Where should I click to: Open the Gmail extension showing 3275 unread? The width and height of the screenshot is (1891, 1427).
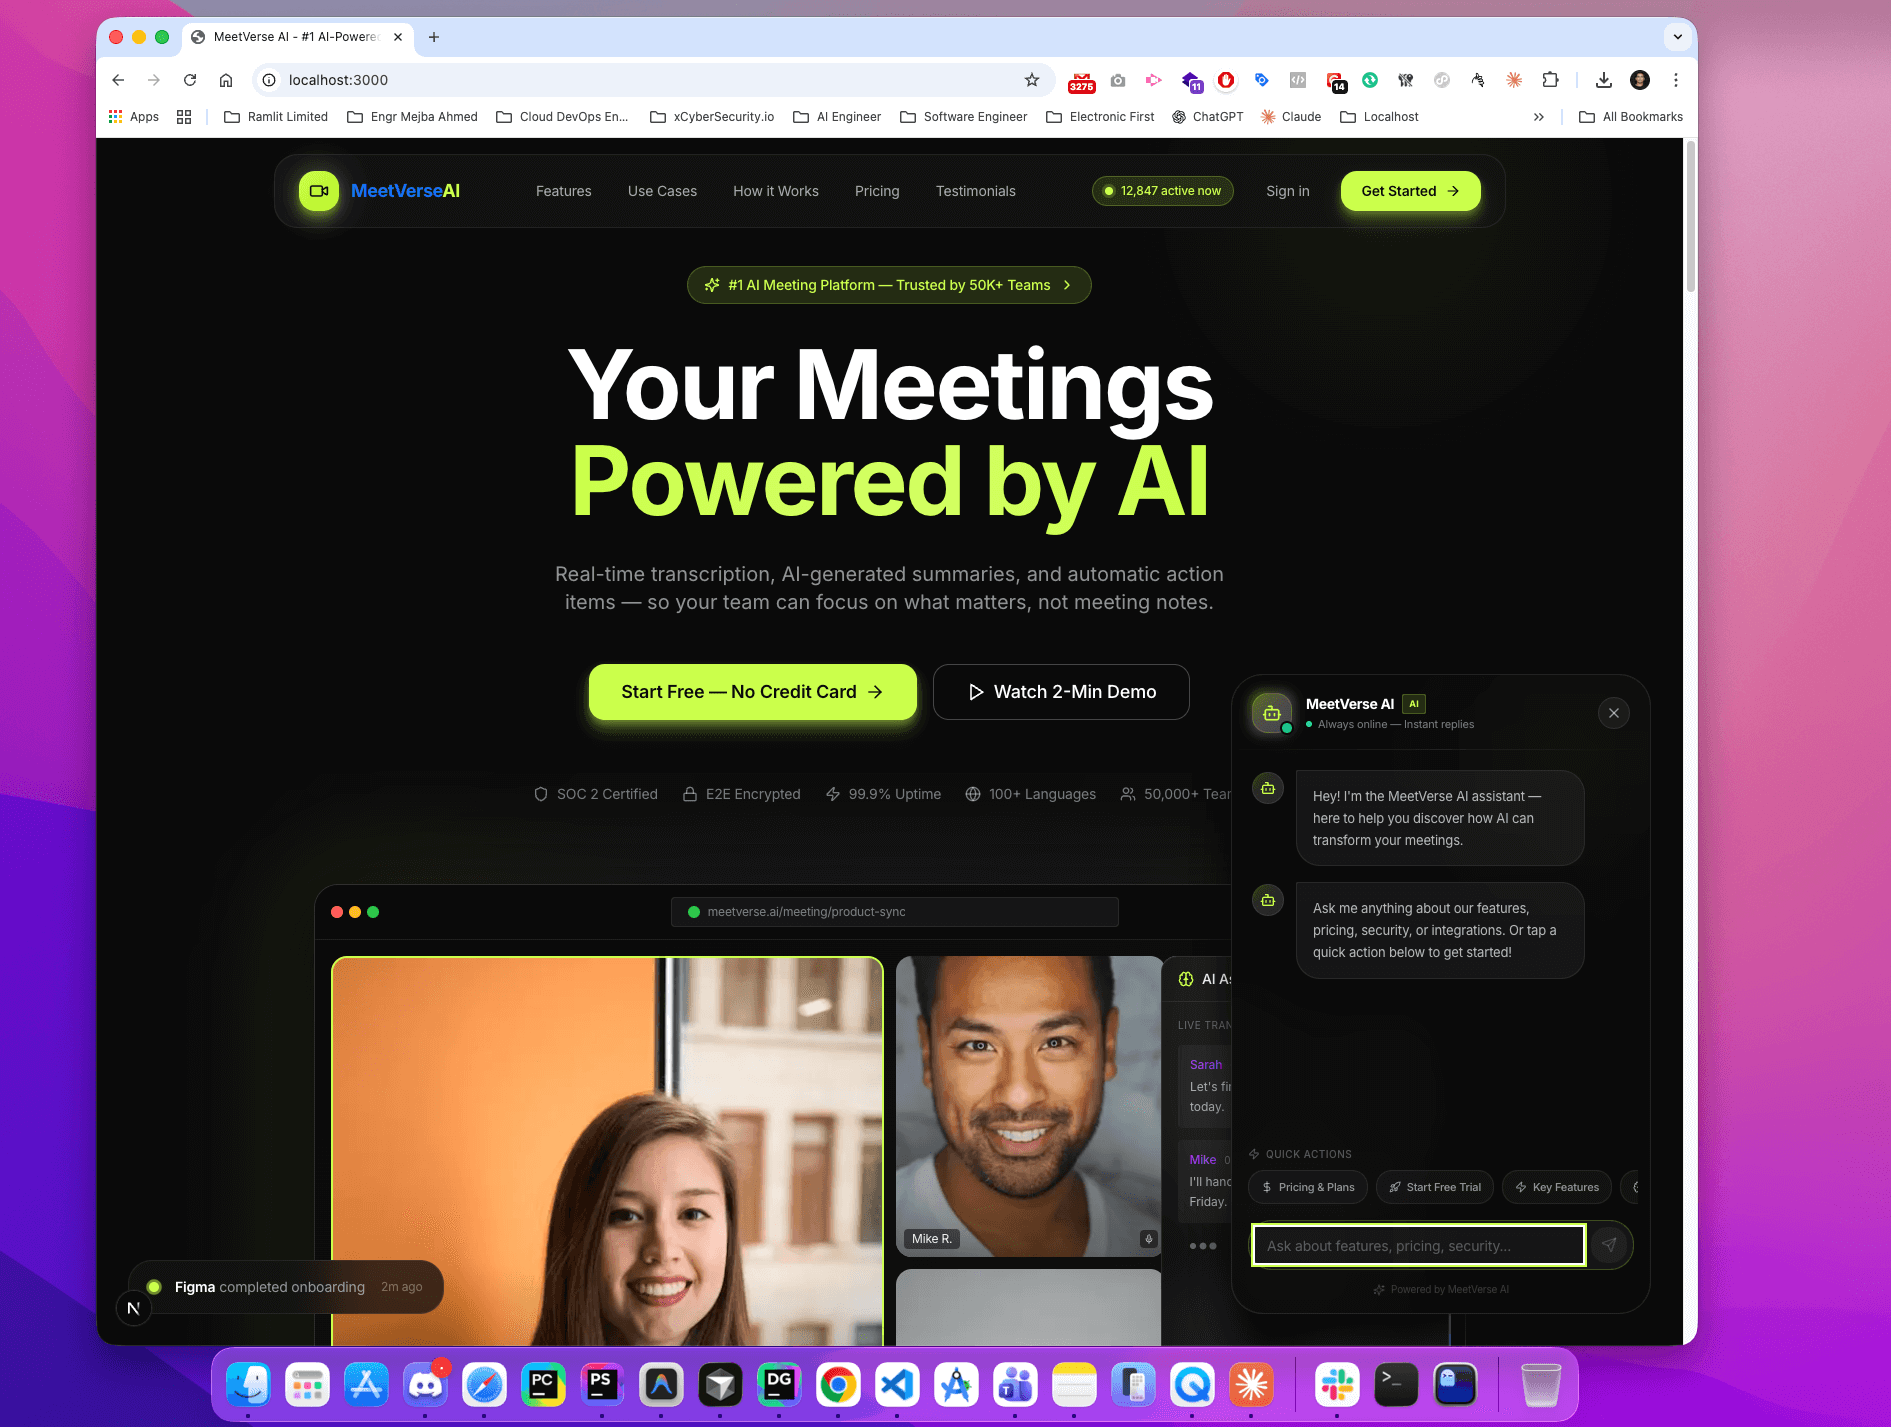point(1081,80)
